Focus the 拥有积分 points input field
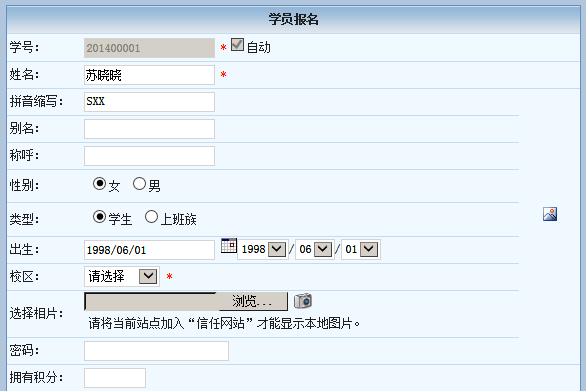586x391 pixels. [x=115, y=378]
